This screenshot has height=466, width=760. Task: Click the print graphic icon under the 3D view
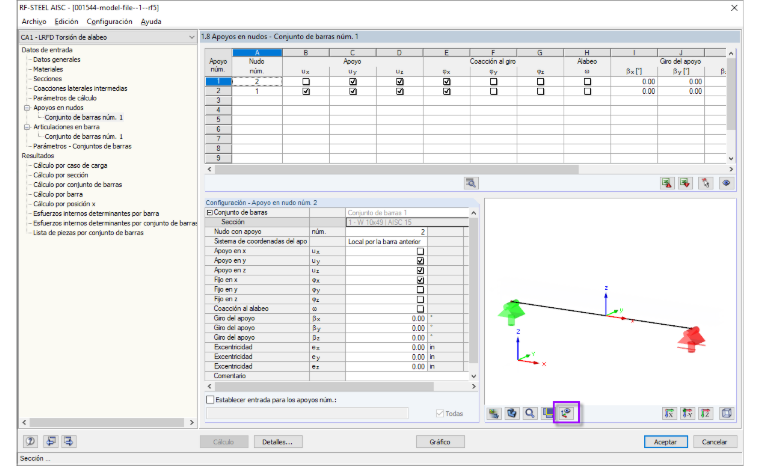[x=494, y=413]
